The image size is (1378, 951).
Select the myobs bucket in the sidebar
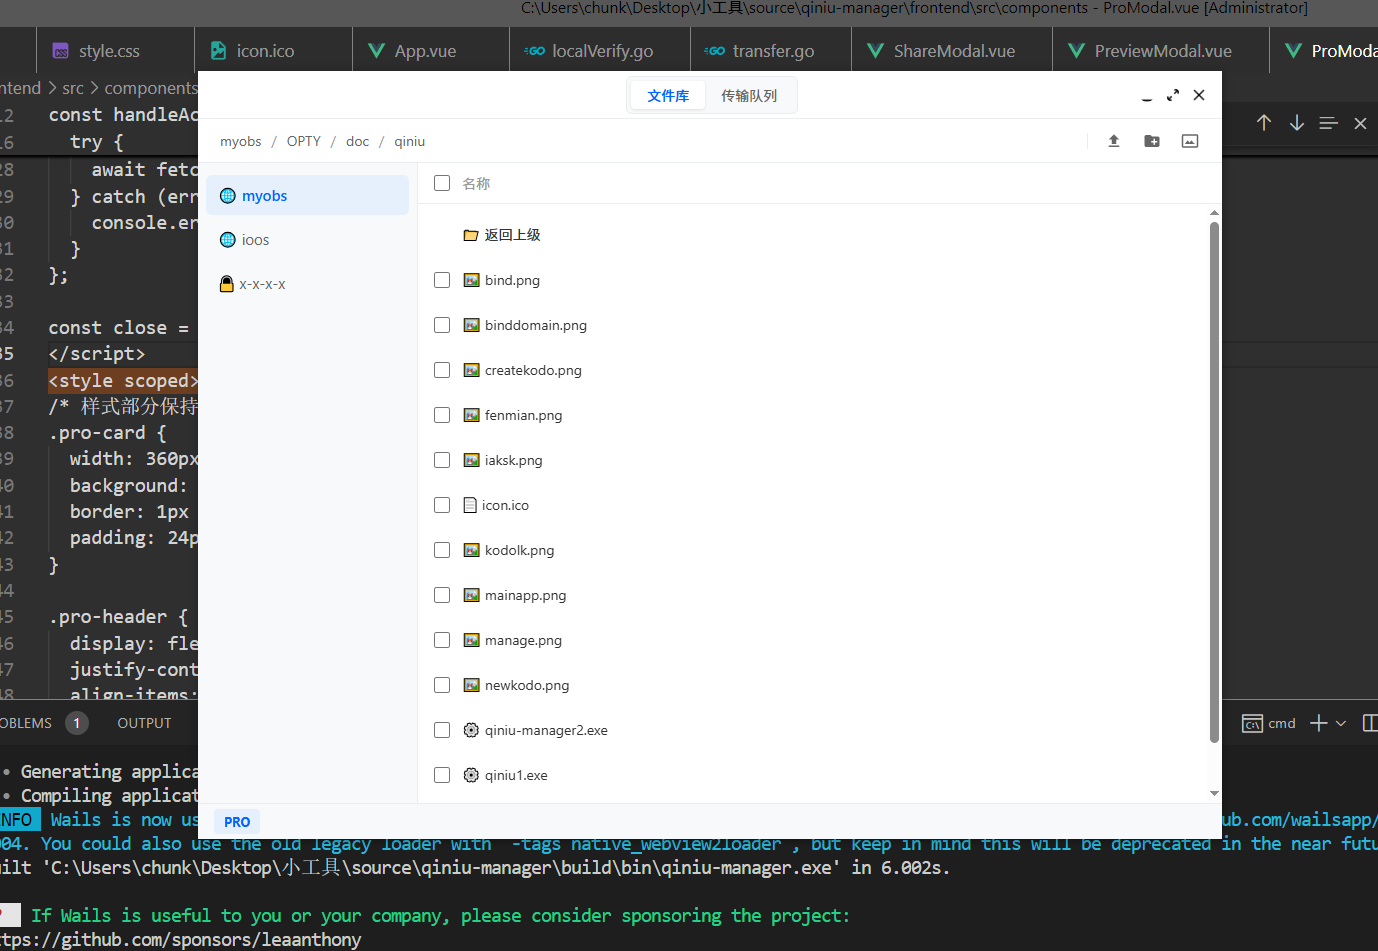tap(308, 196)
